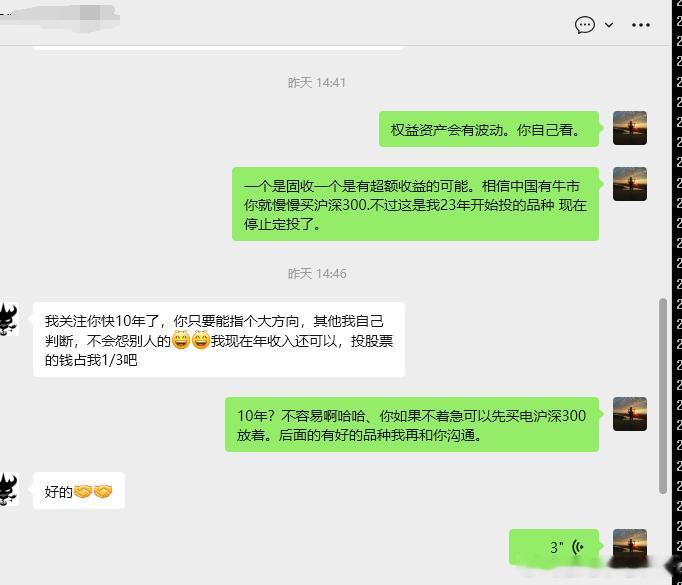Click sunset avatar beside 10年？不容易 message
682x585 pixels.
(x=629, y=414)
